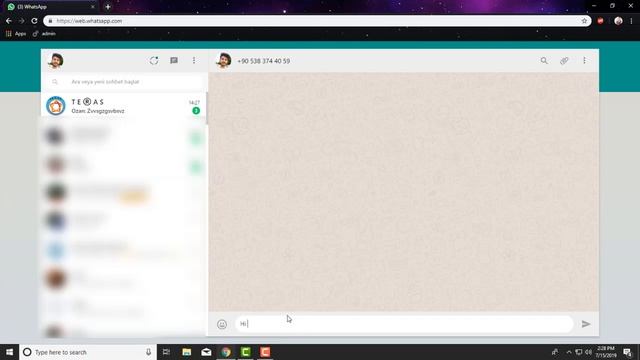
Task: Click the taskbar microphone icon
Action: click(x=149, y=352)
